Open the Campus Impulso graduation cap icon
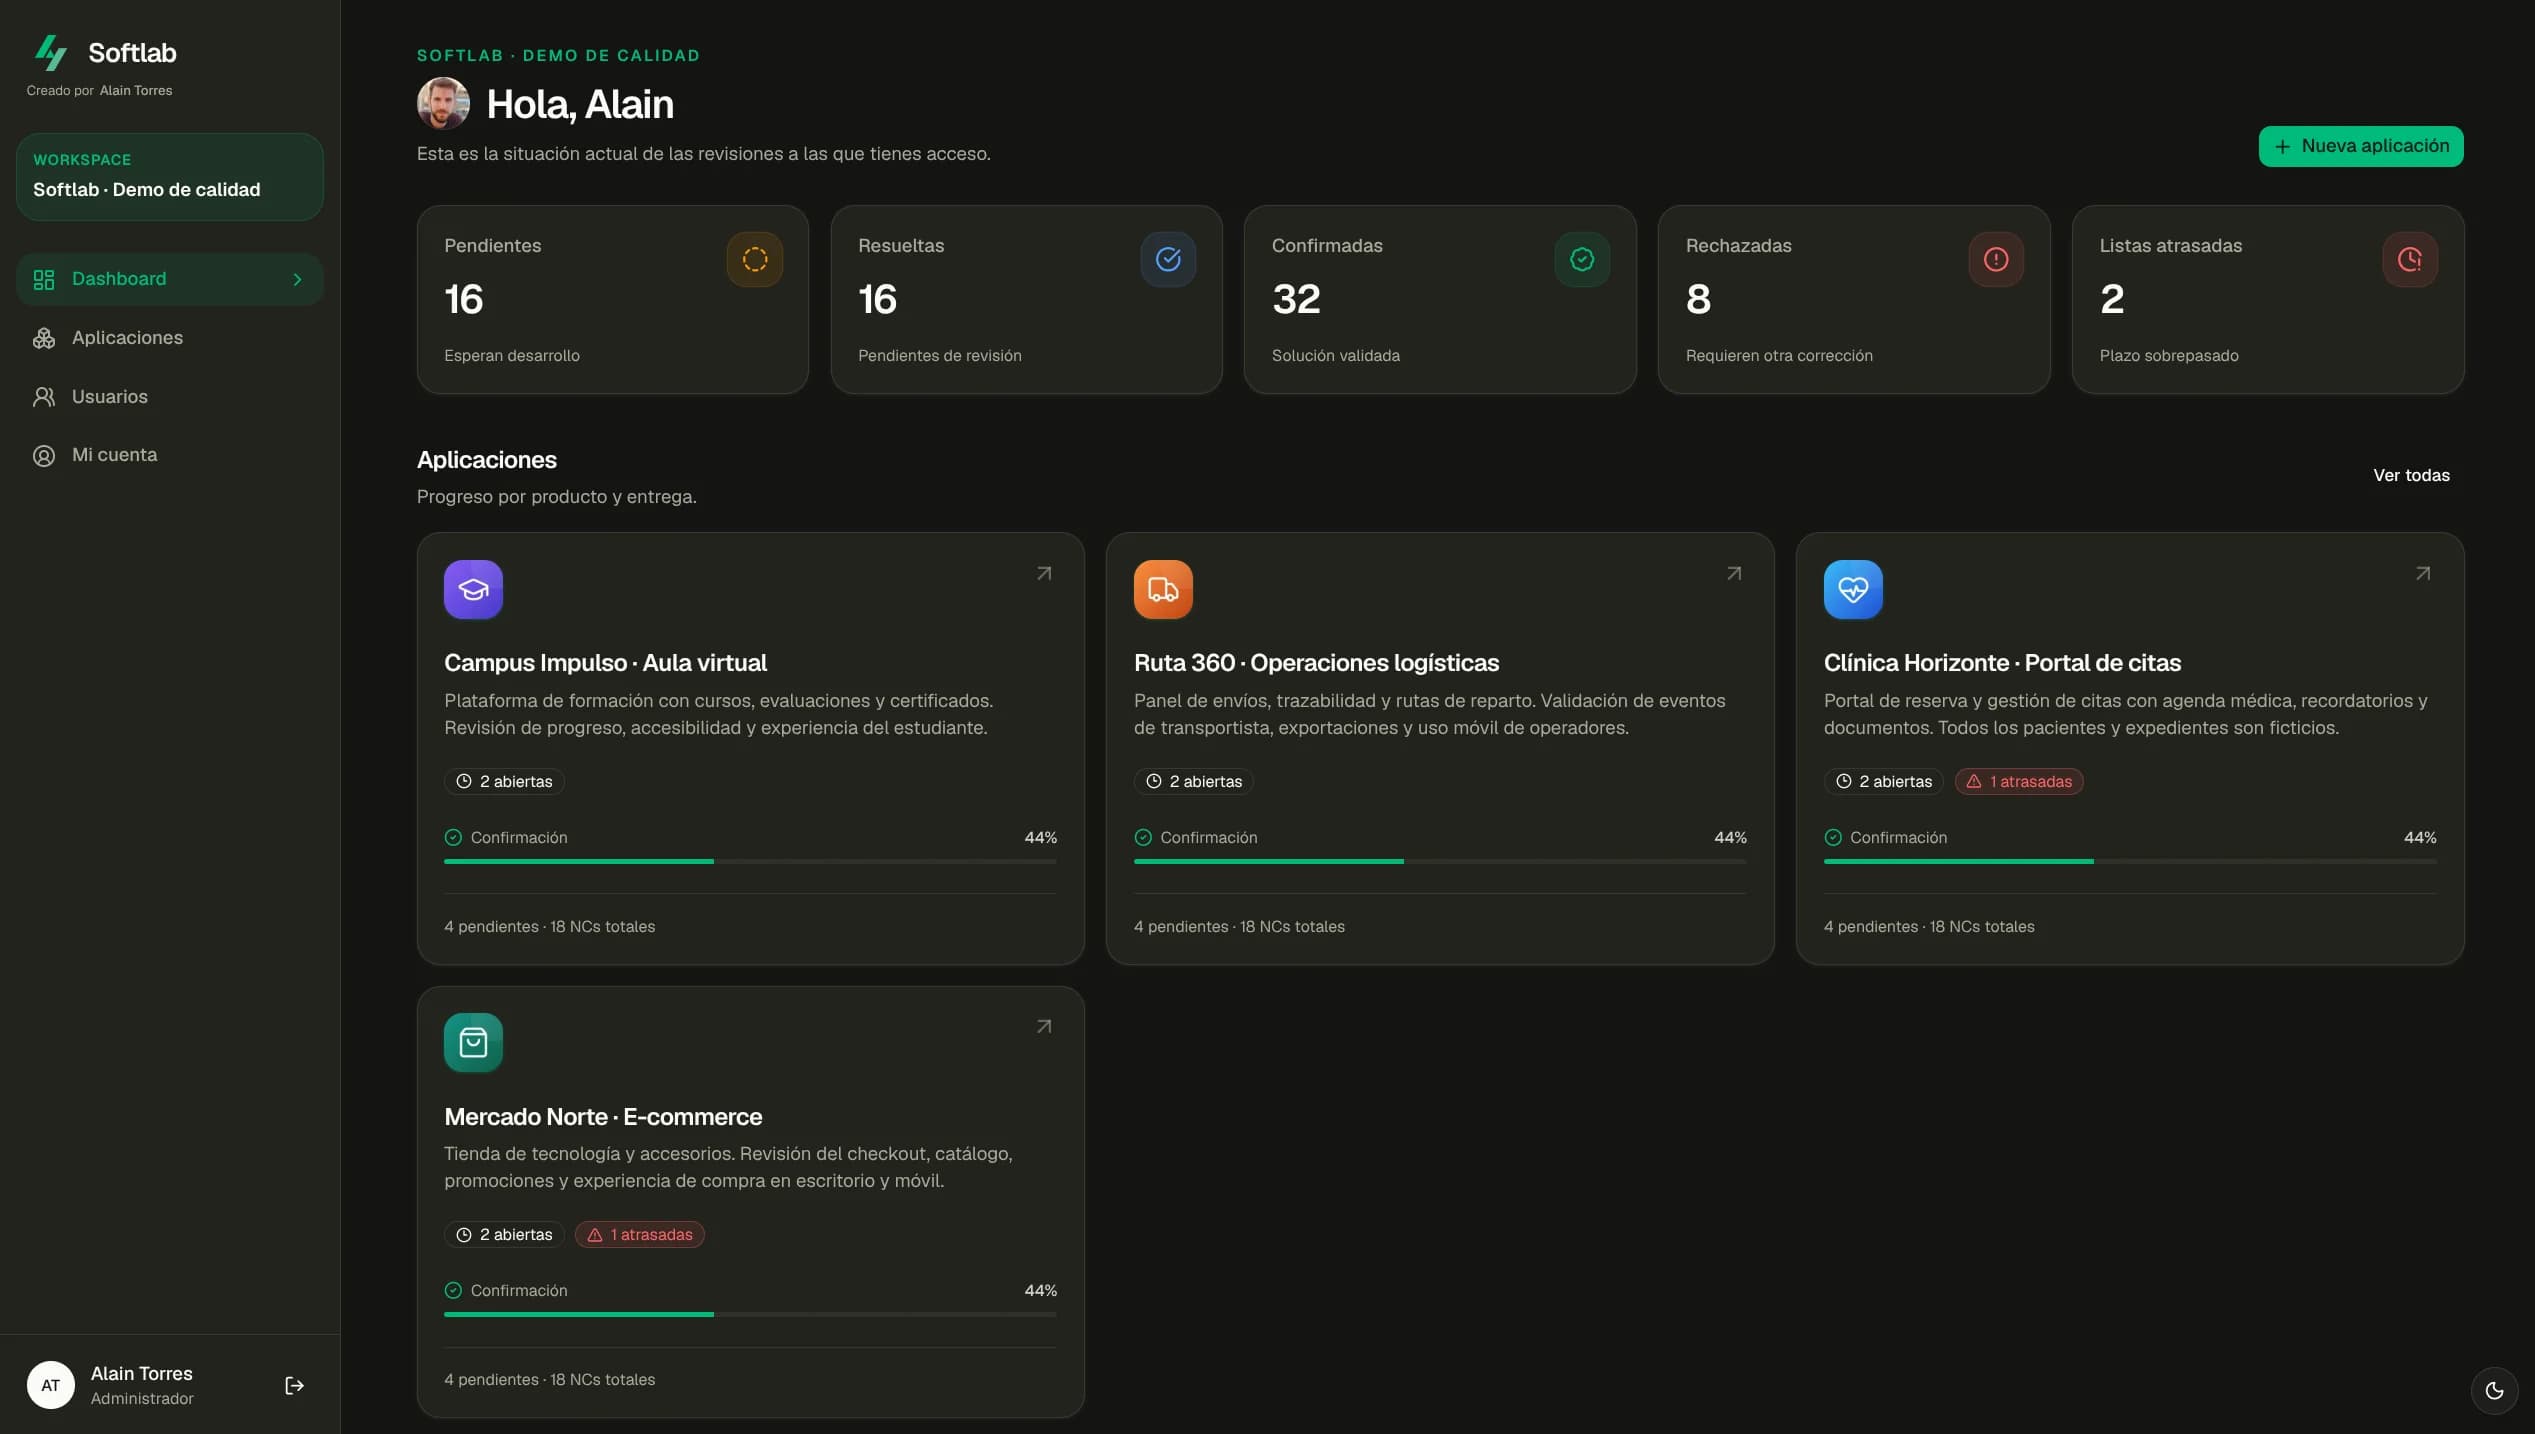The height and width of the screenshot is (1434, 2535). coord(473,589)
